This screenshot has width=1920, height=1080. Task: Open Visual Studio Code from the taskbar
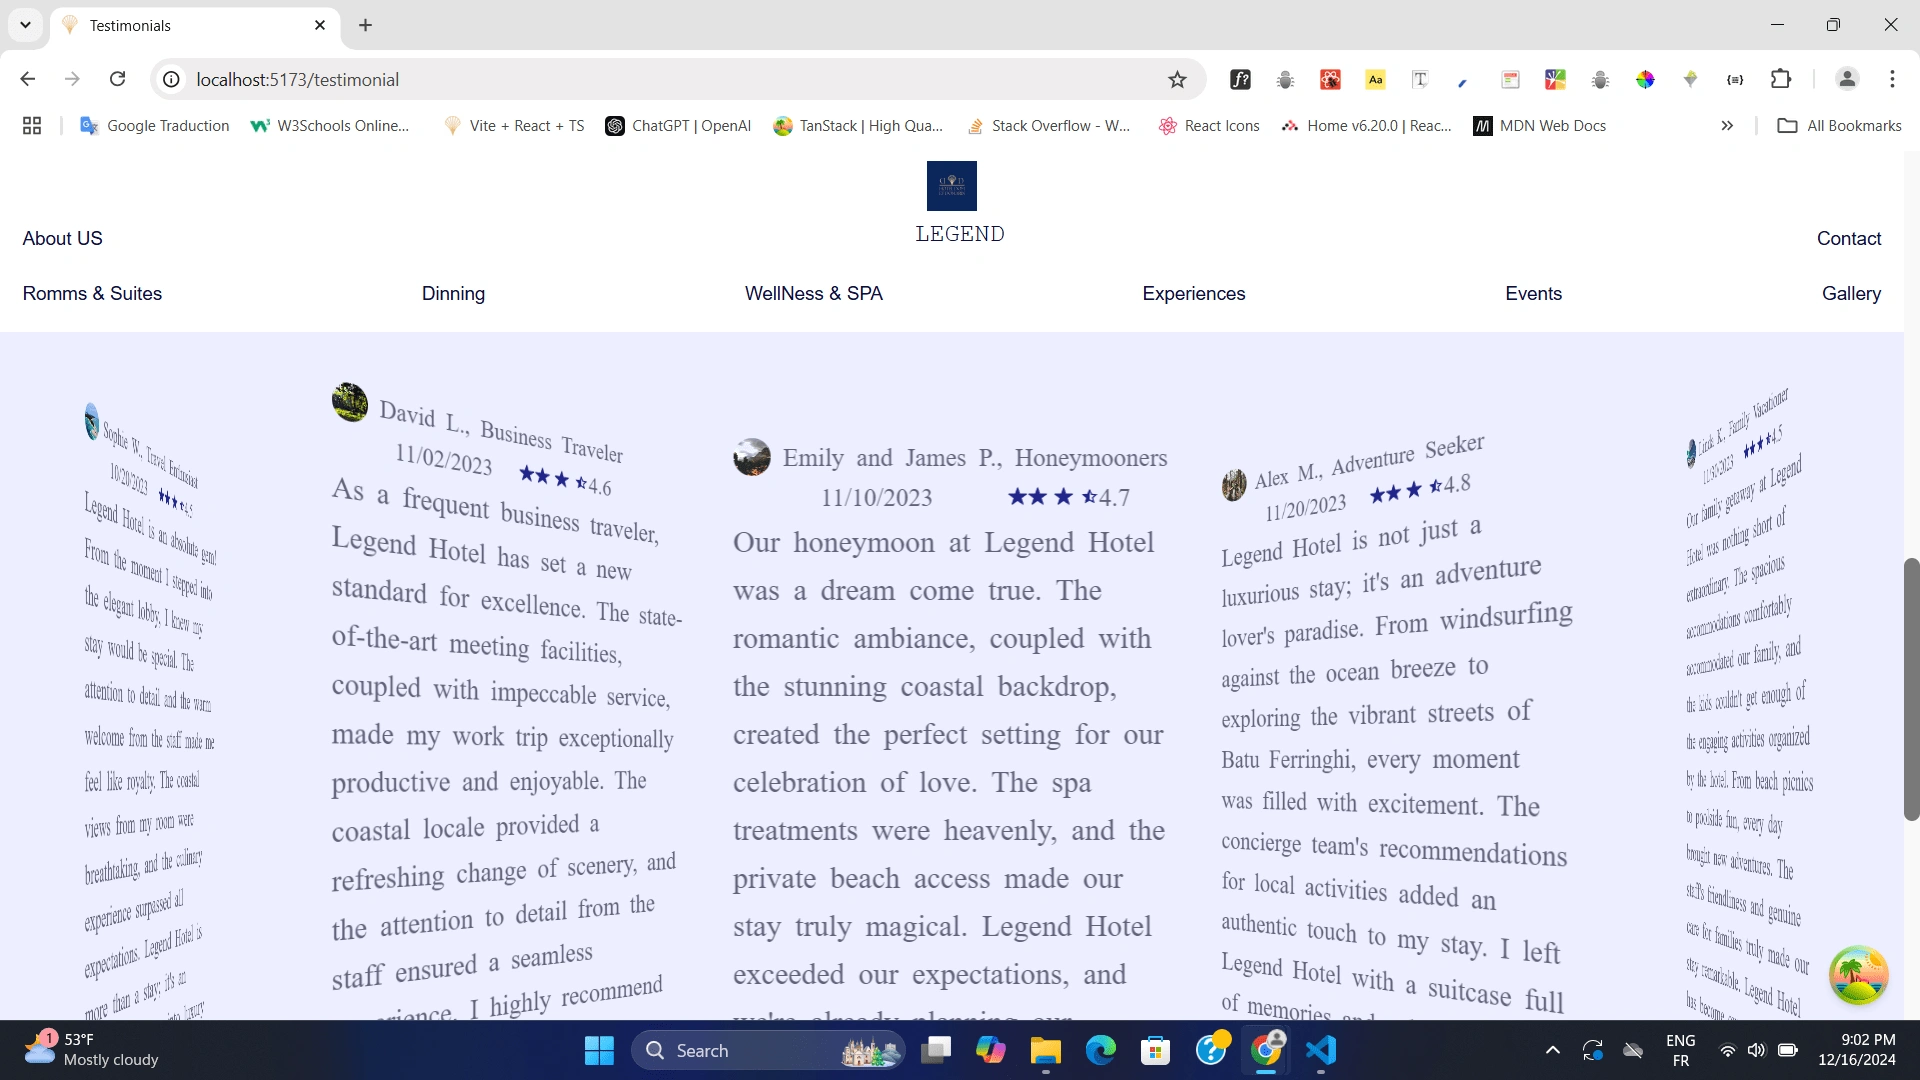[x=1321, y=1050]
